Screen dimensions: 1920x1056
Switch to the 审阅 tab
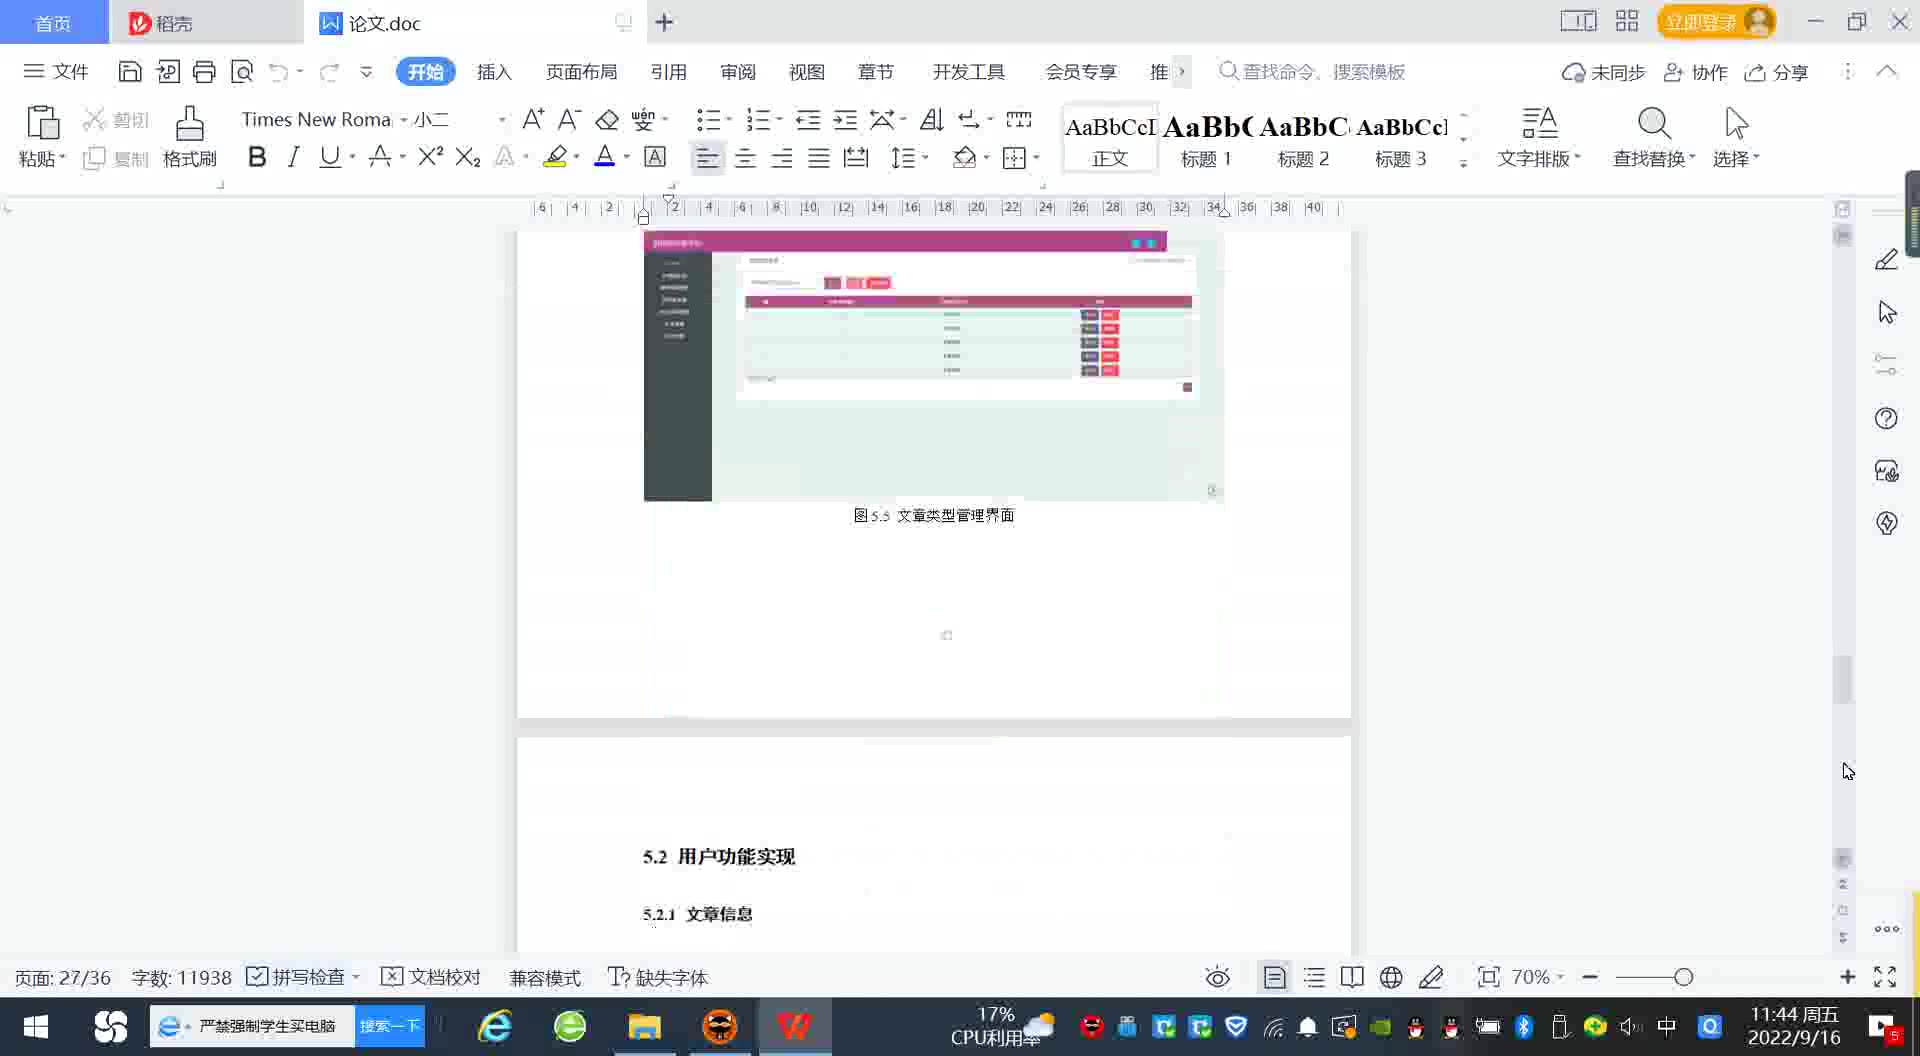click(x=738, y=72)
